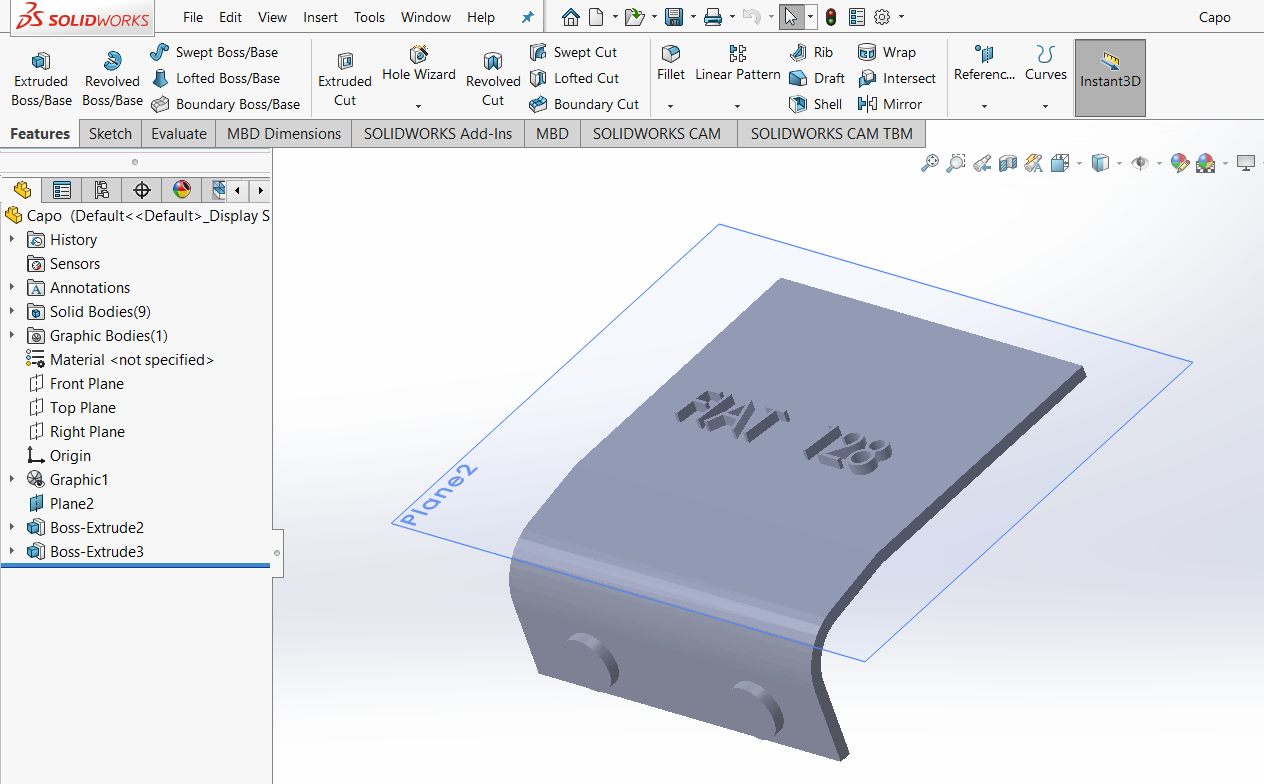
Task: Click the Swept Boss/Base button
Action: (x=214, y=52)
